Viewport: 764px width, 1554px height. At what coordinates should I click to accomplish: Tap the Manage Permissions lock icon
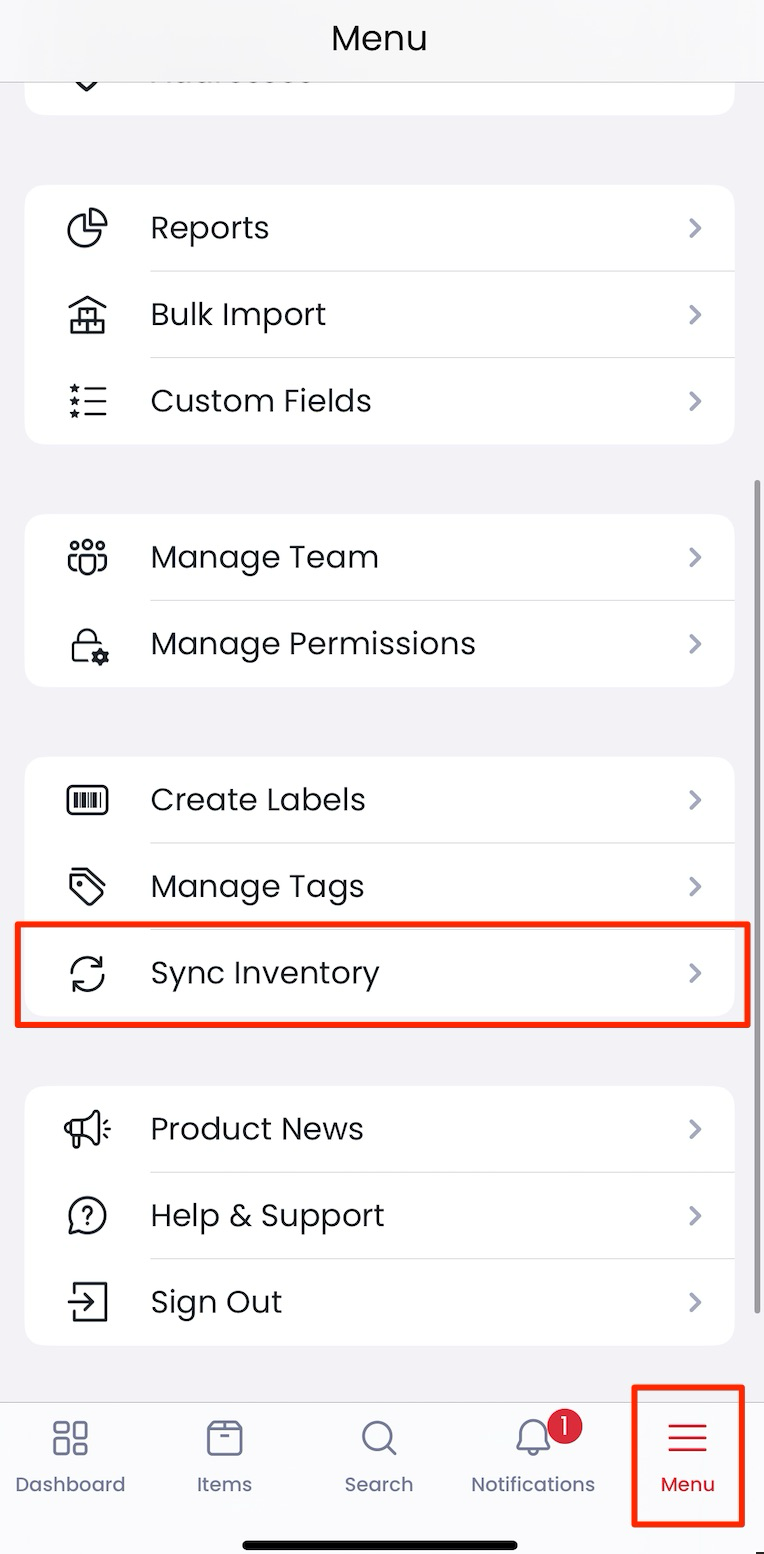click(89, 644)
